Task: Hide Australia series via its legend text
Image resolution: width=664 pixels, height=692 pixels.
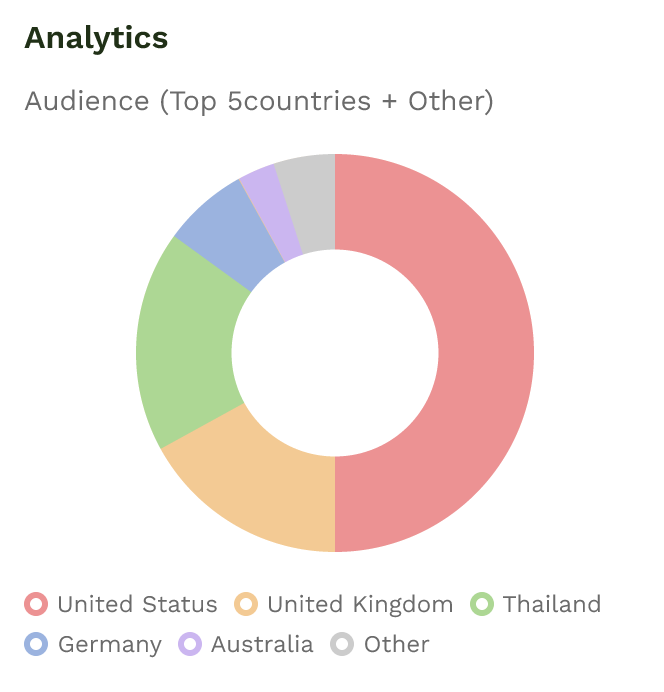Action: [262, 644]
